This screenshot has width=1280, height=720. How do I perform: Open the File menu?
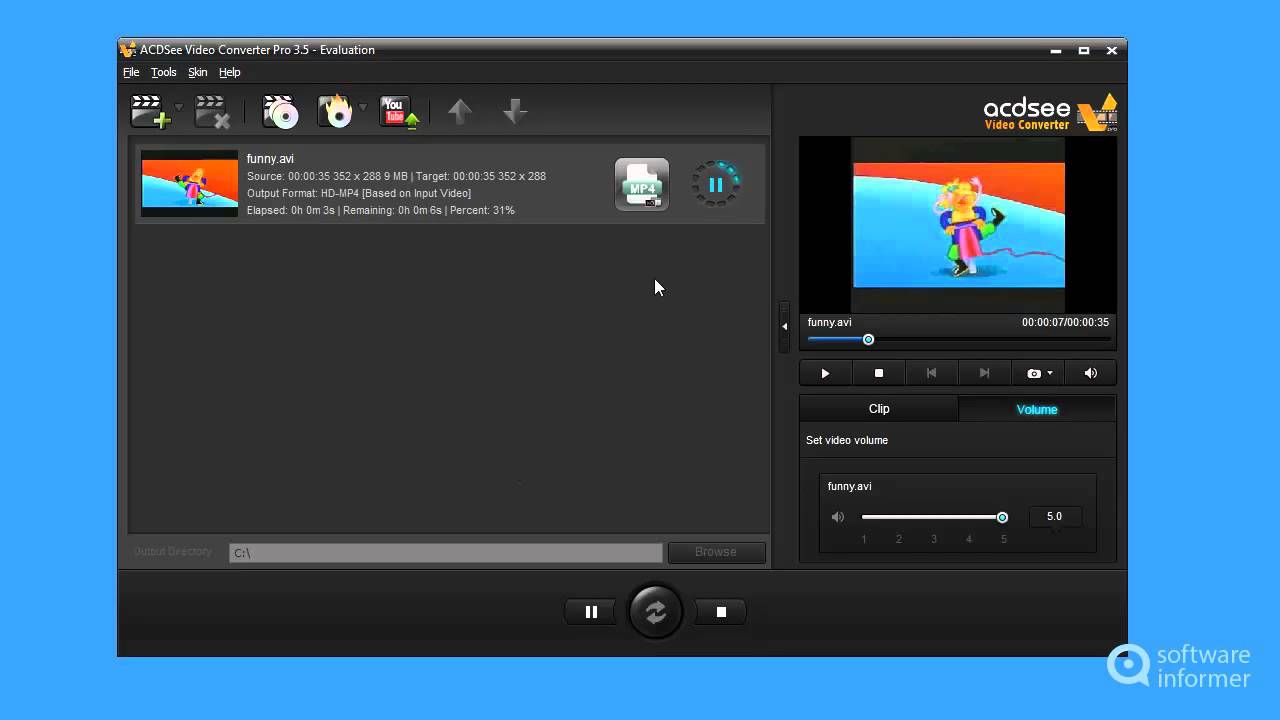(x=131, y=72)
